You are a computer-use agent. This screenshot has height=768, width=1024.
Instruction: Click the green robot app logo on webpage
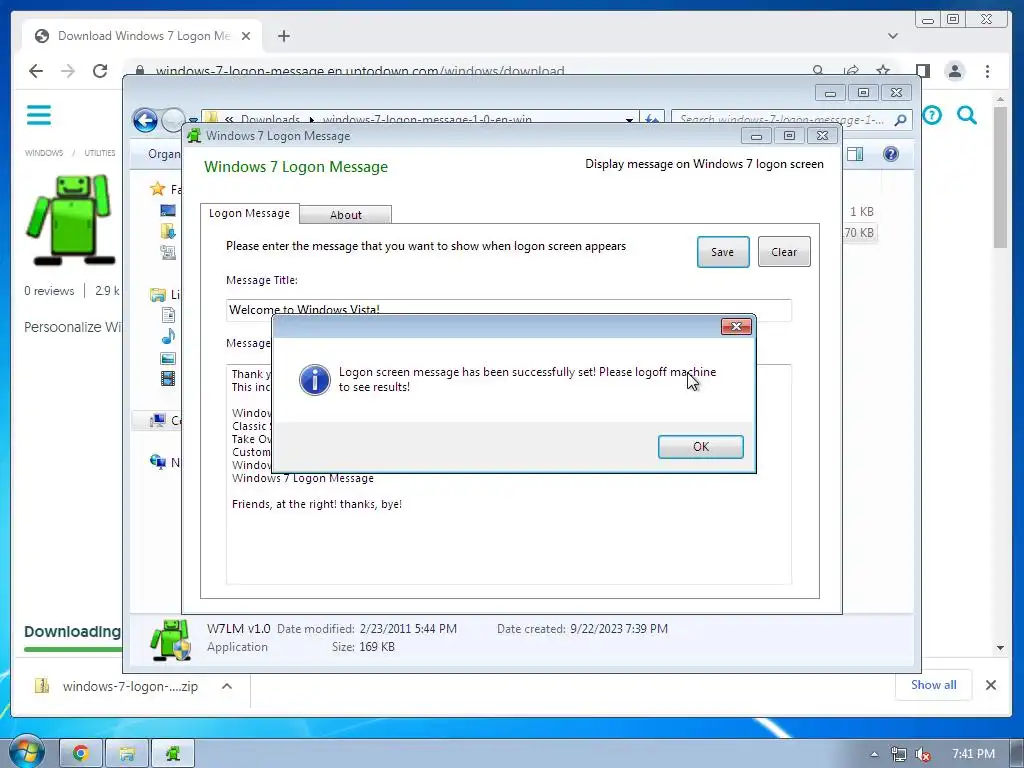pyautogui.click(x=69, y=219)
